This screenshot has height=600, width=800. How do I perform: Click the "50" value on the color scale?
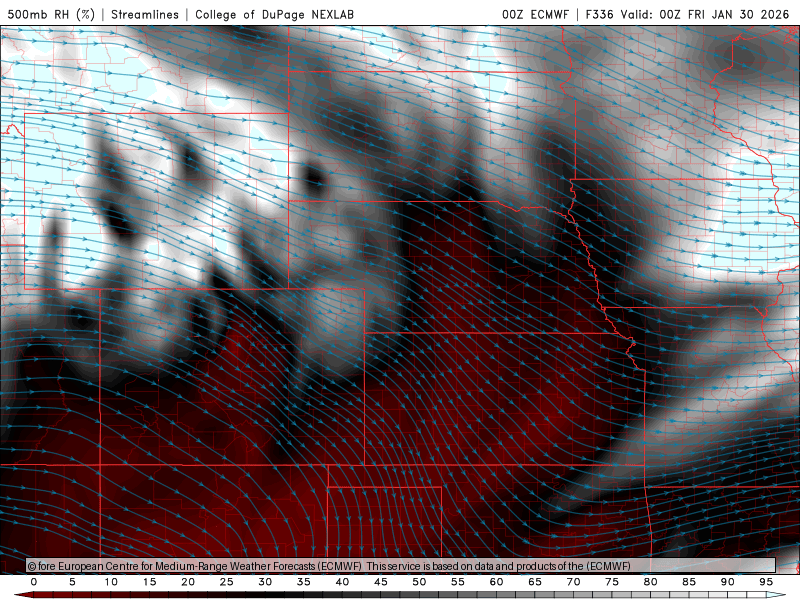pos(419,582)
